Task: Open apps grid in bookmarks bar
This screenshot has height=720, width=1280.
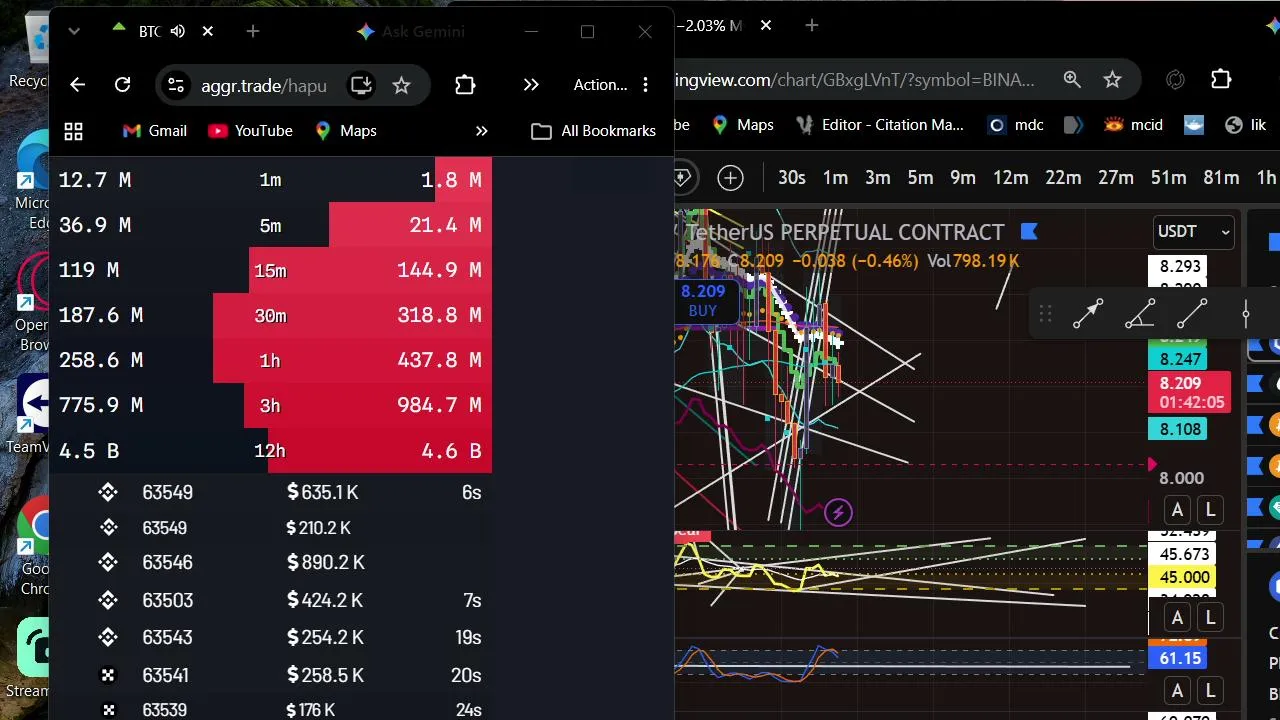Action: click(x=73, y=131)
